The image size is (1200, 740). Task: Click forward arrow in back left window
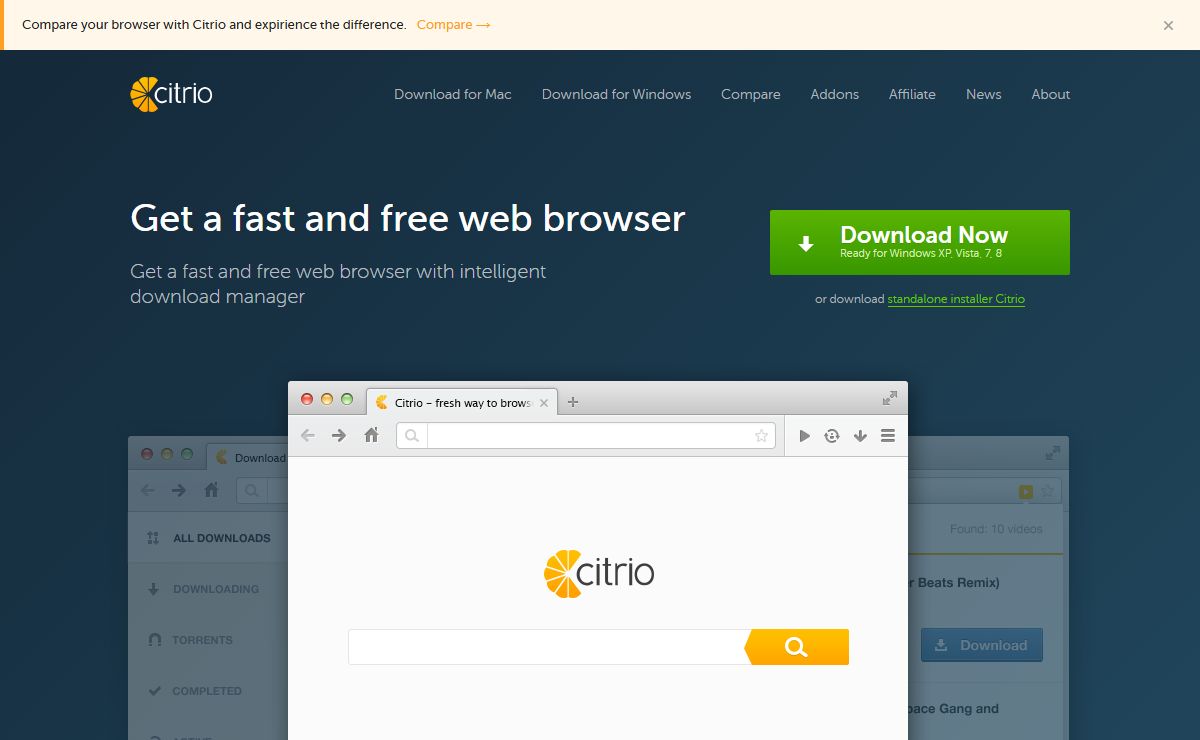(179, 490)
